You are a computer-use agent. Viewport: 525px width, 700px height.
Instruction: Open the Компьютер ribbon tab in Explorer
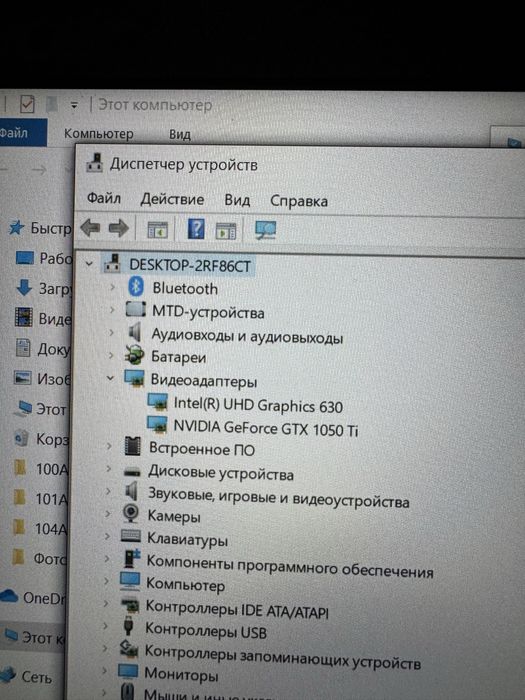click(99, 133)
